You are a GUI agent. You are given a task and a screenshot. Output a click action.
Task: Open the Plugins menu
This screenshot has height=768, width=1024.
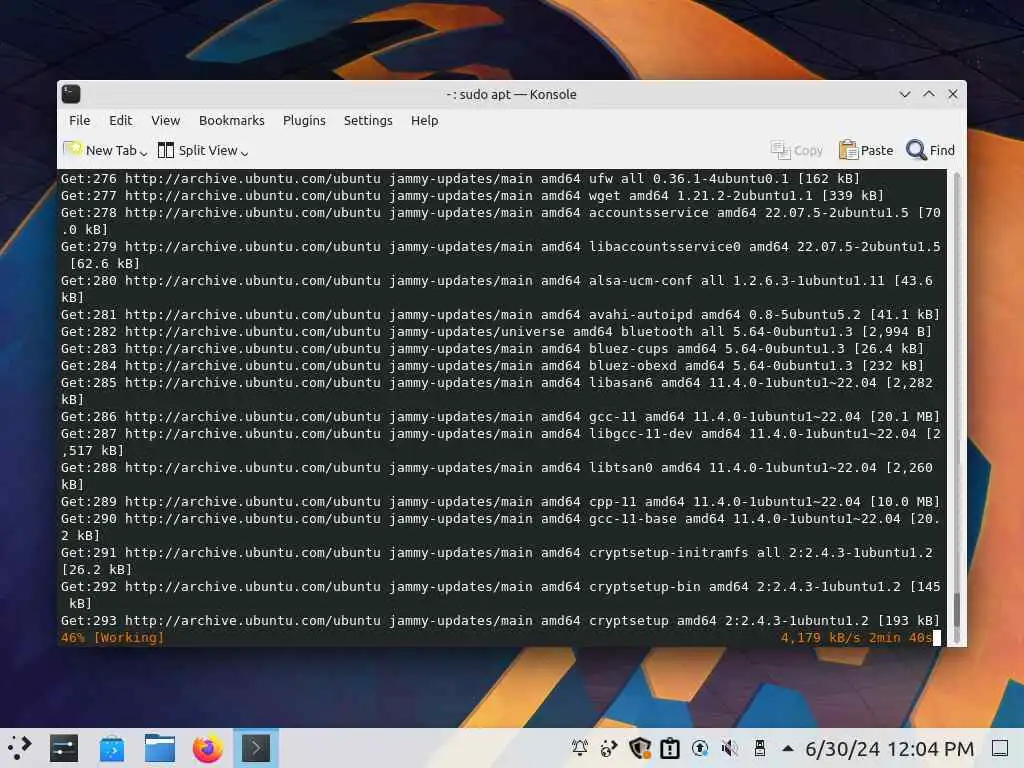coord(304,120)
